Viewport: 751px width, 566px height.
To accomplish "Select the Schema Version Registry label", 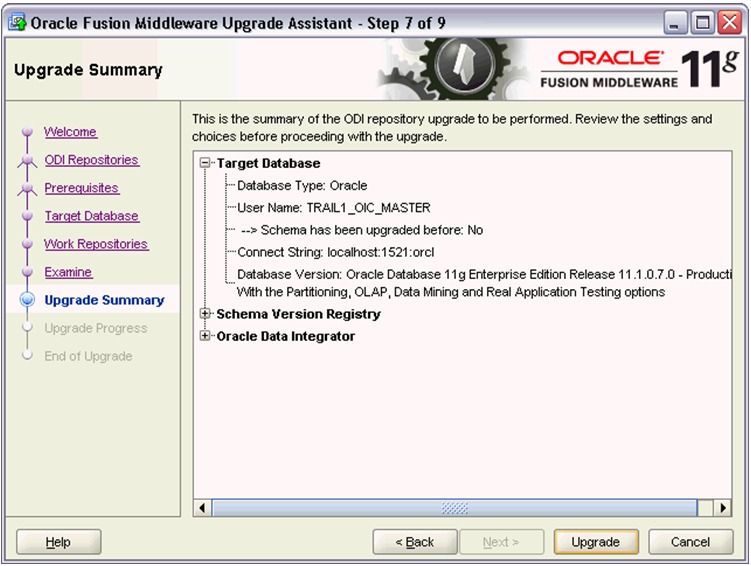I will [x=298, y=314].
